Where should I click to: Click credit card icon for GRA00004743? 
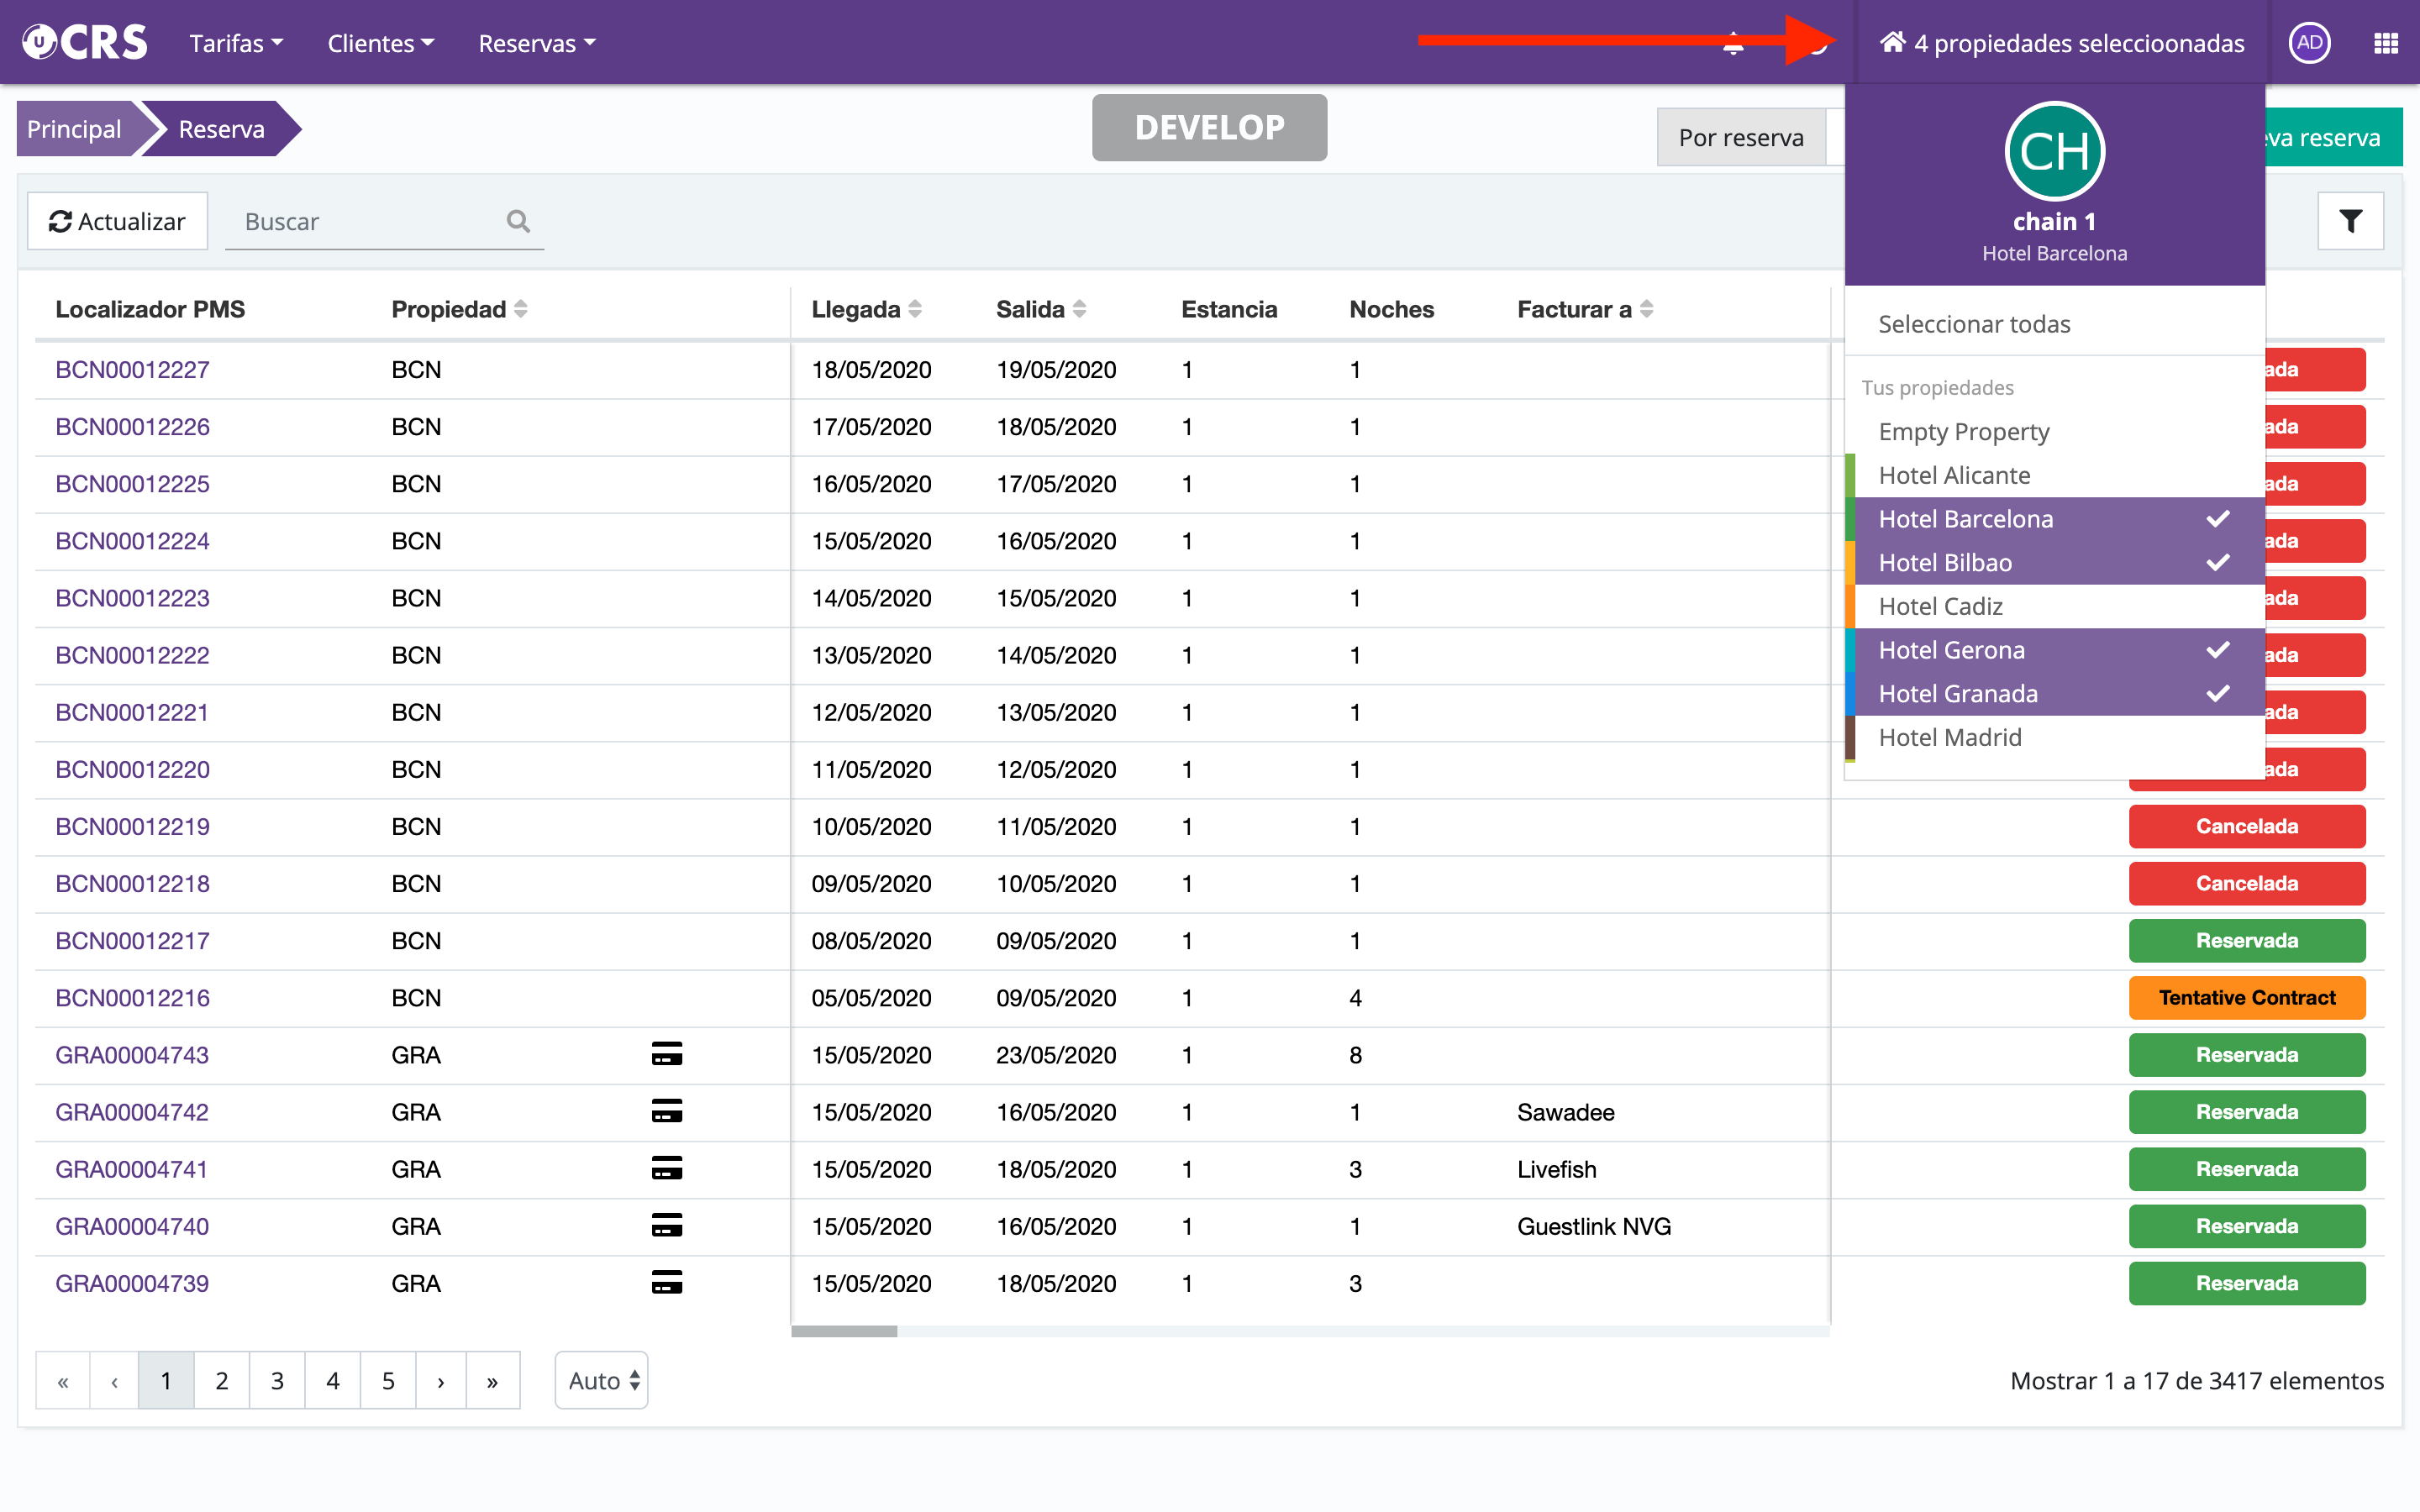pos(666,1054)
